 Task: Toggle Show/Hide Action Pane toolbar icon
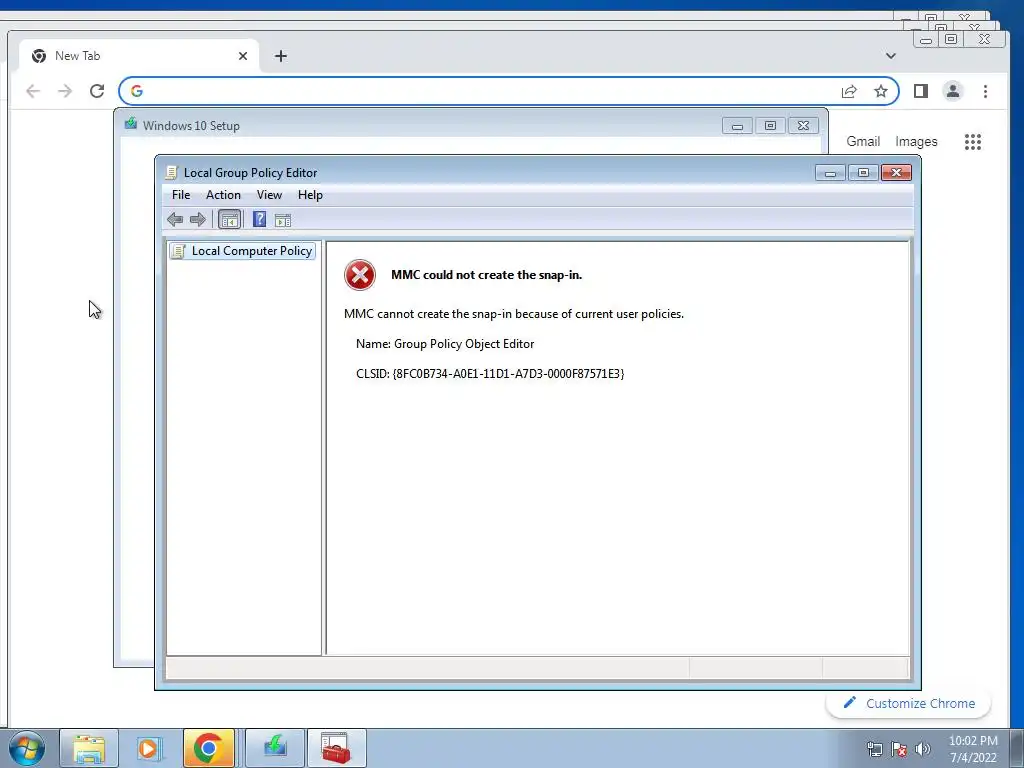point(283,220)
